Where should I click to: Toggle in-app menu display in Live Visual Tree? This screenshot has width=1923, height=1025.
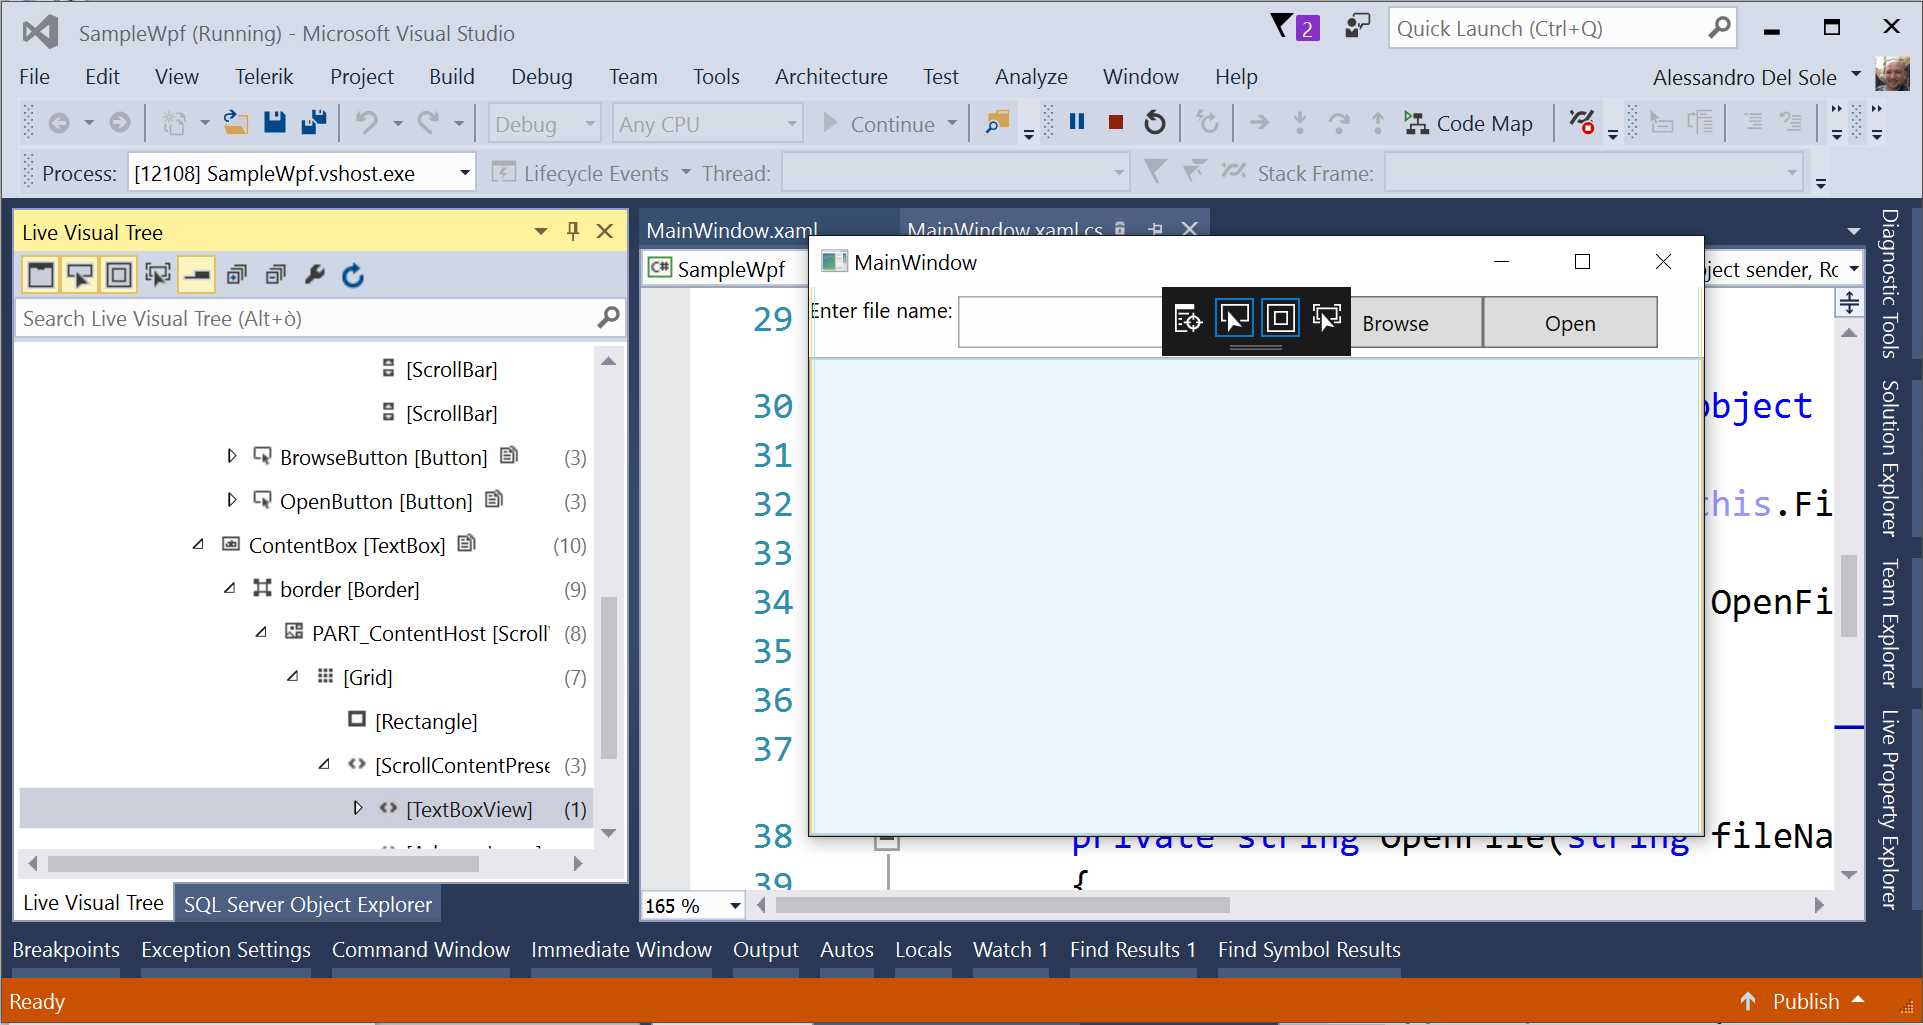coord(41,274)
